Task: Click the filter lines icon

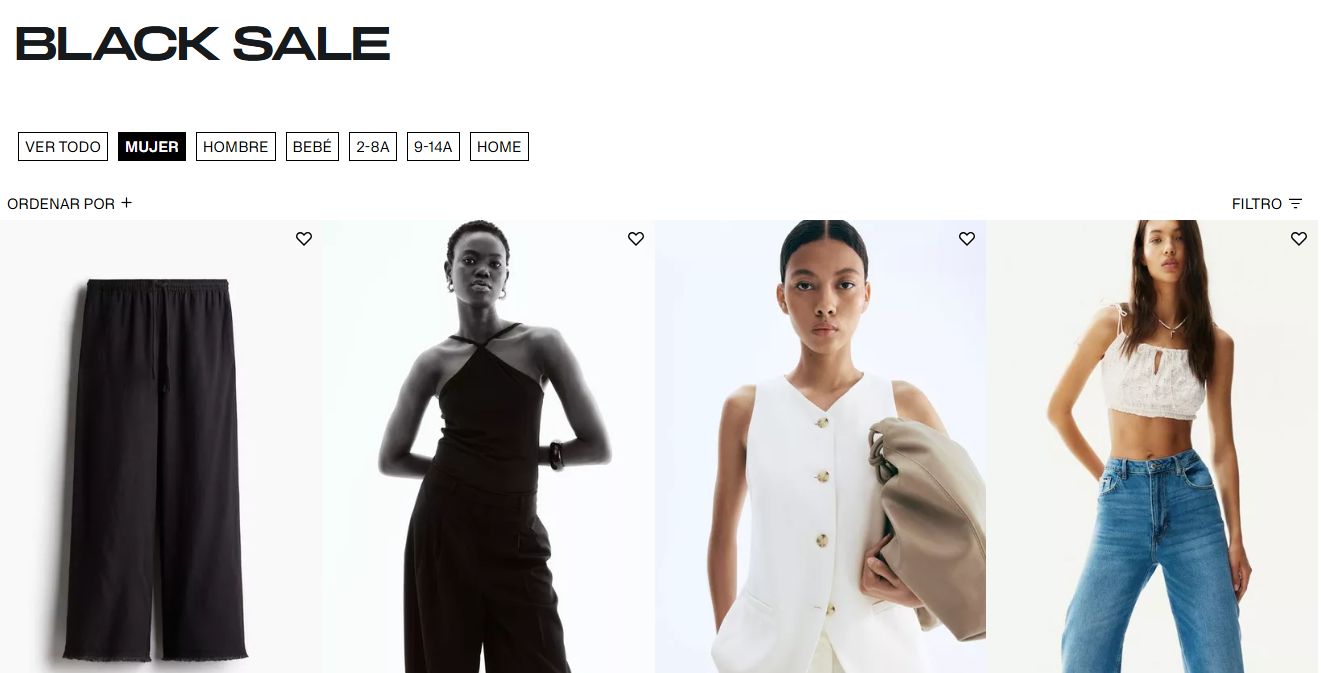Action: pos(1296,204)
